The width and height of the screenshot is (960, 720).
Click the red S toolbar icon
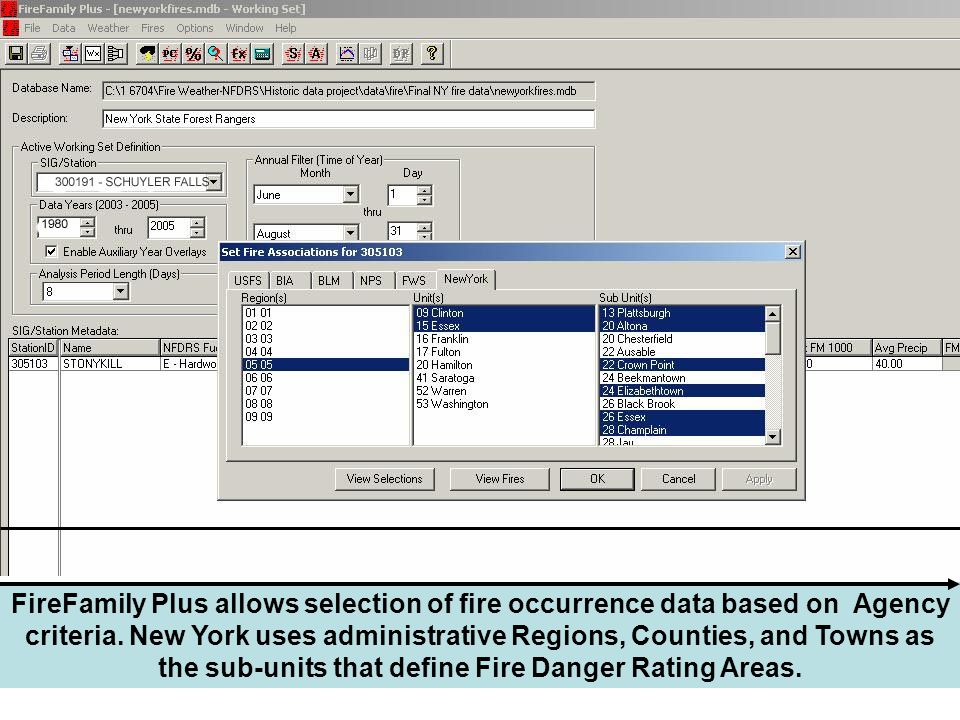coord(293,54)
